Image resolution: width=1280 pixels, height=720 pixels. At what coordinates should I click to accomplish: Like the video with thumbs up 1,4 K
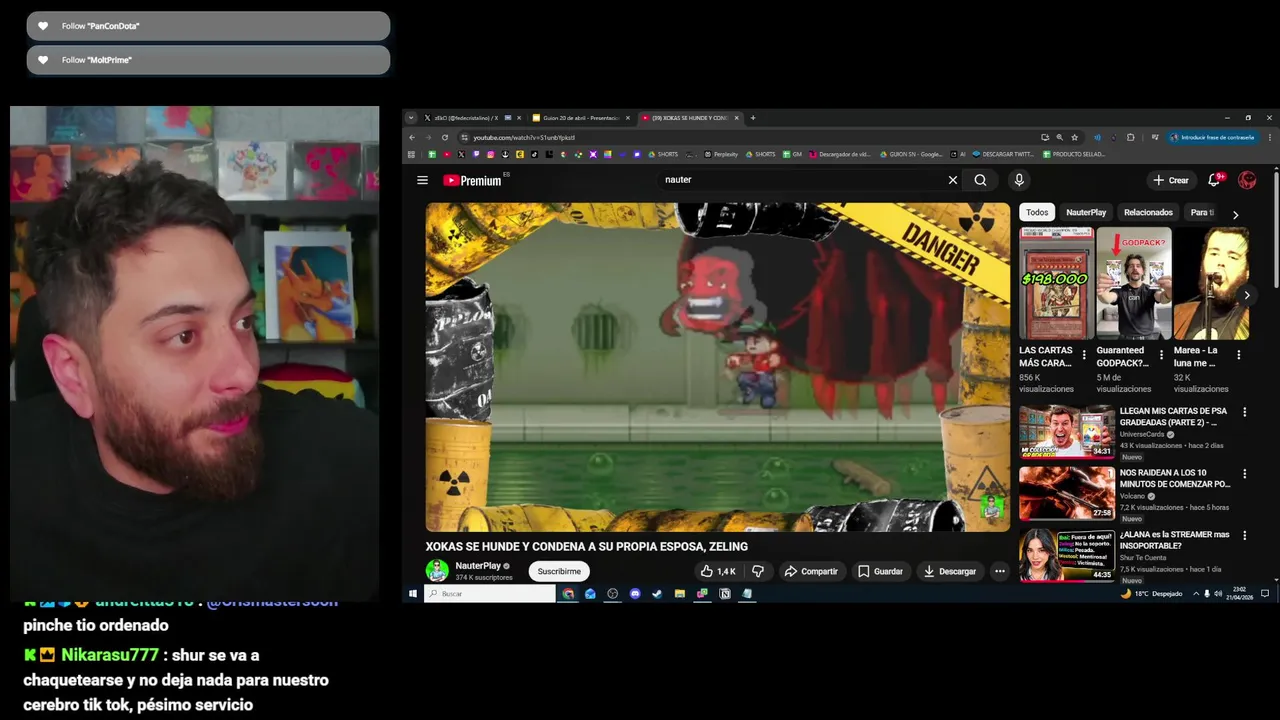click(718, 571)
